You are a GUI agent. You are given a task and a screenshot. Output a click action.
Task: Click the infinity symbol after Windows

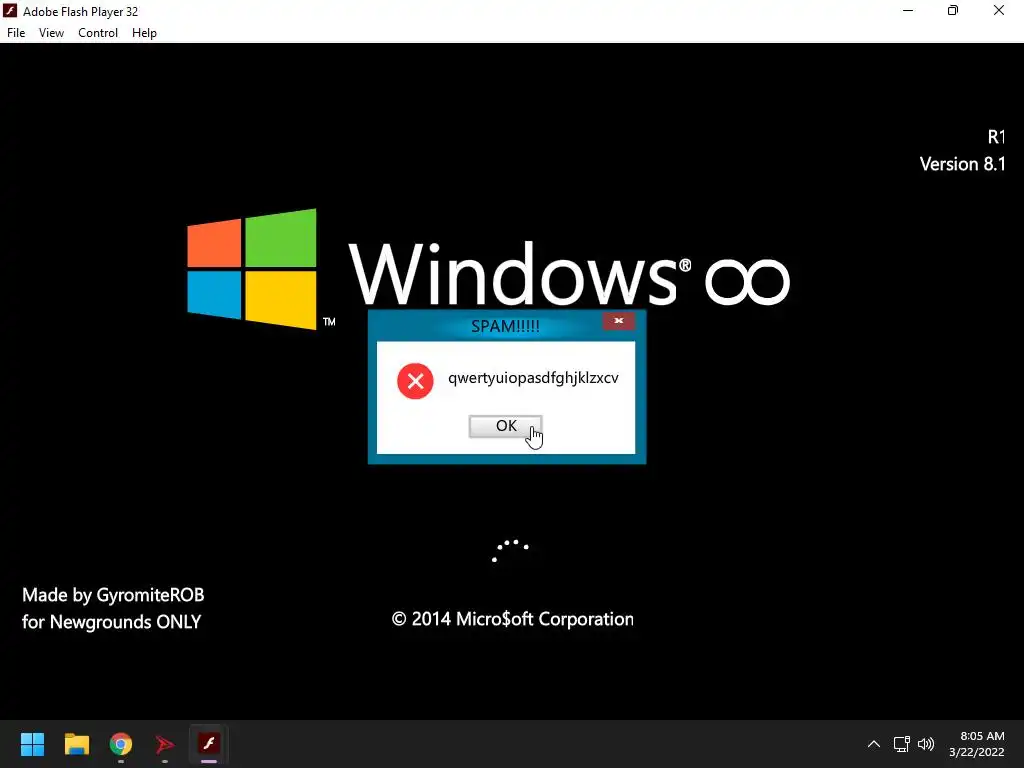click(747, 281)
